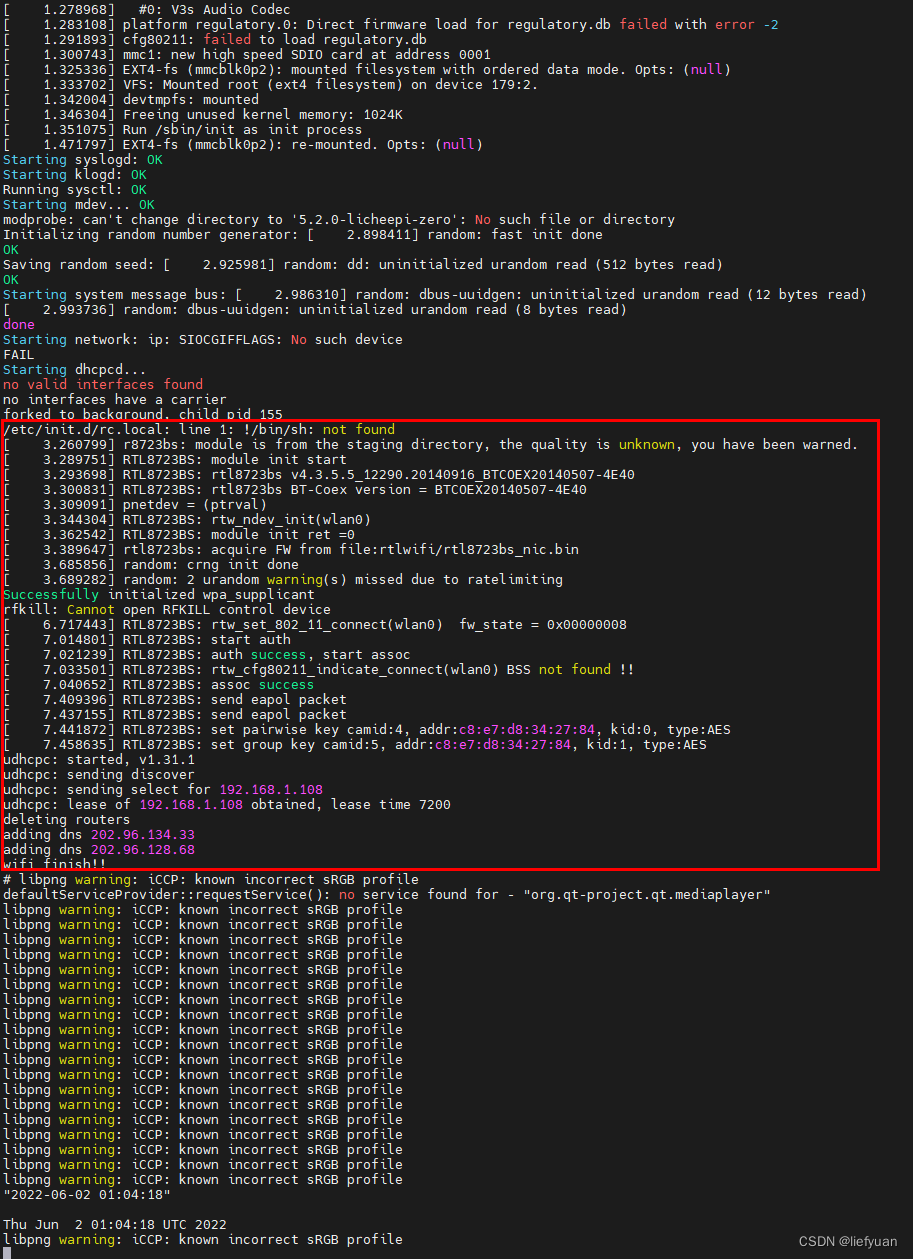The width and height of the screenshot is (913, 1259).
Task: Click 'Initializing random number generator' line
Action: 303,234
